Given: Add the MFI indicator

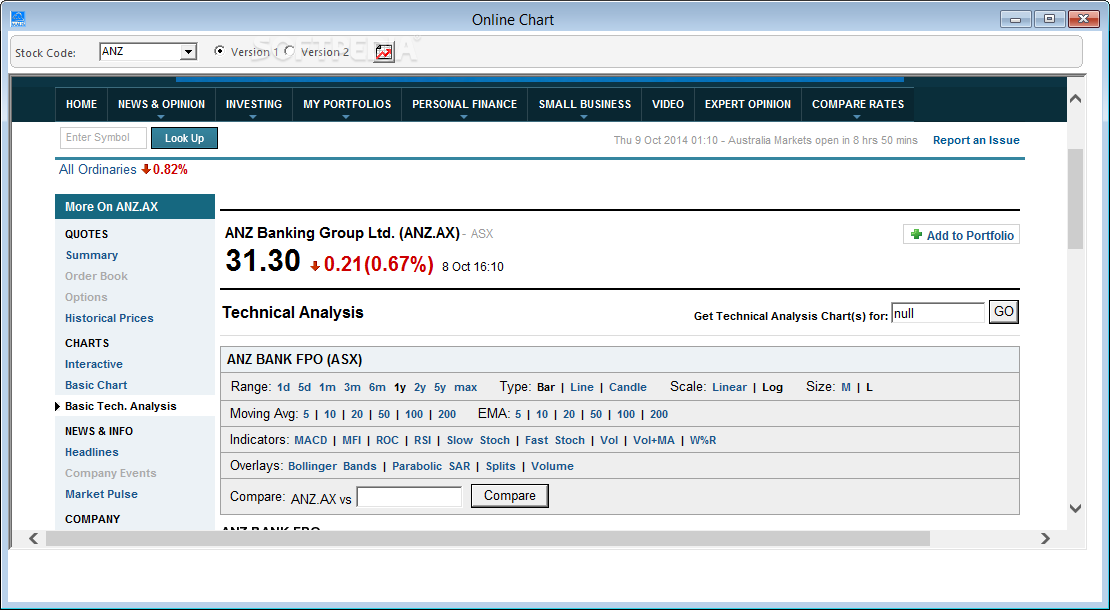Looking at the screenshot, I should [352, 440].
